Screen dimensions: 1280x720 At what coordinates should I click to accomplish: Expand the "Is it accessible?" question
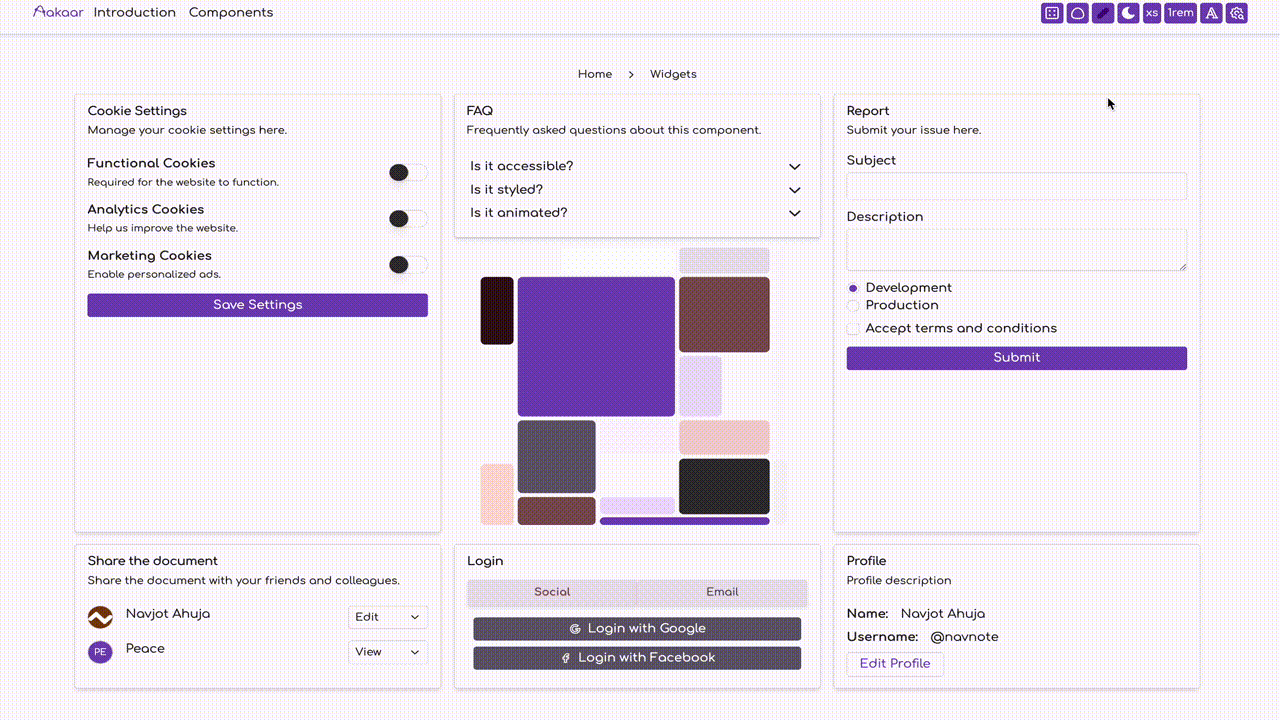[636, 166]
